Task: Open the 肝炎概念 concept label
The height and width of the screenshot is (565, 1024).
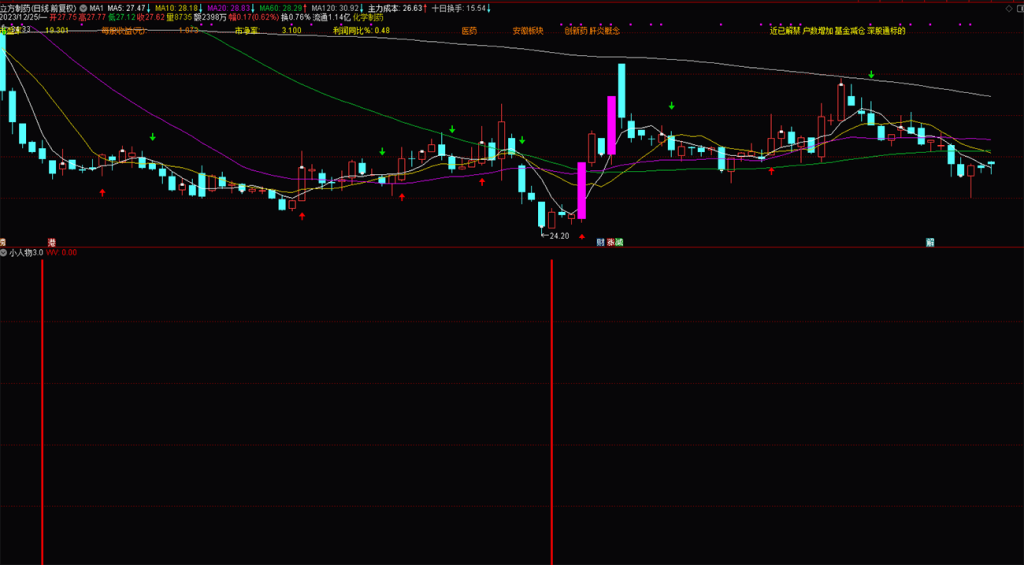Action: [x=605, y=31]
